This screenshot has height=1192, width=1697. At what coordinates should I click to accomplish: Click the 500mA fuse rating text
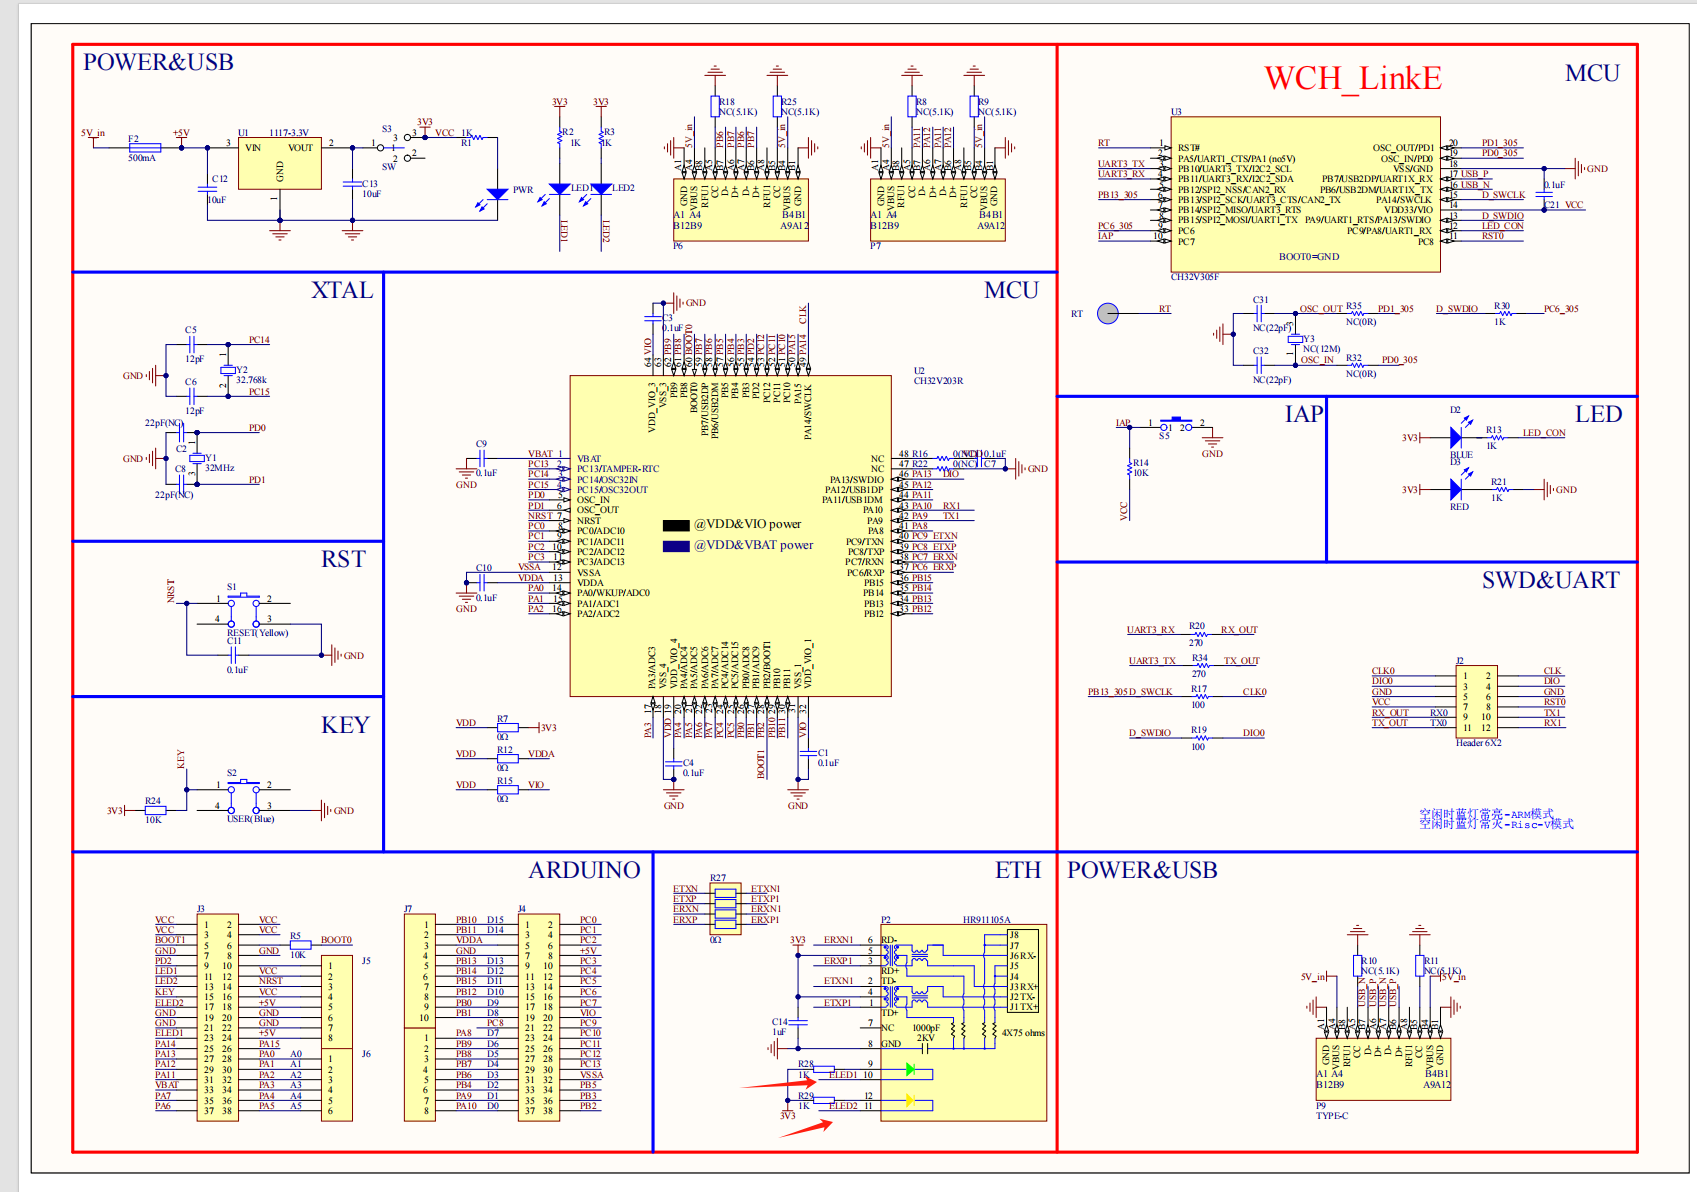[x=142, y=158]
